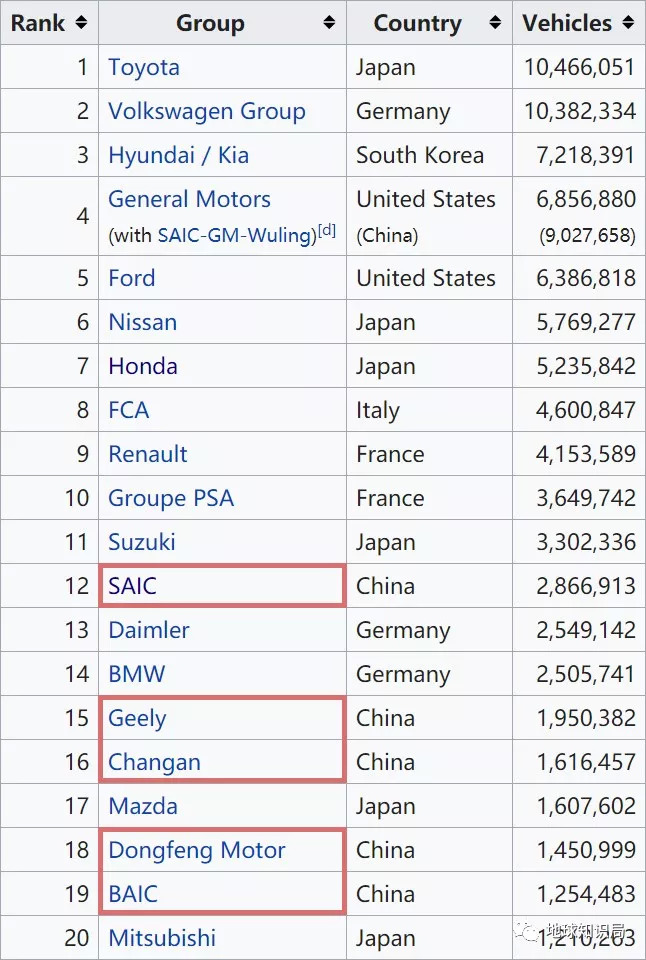The width and height of the screenshot is (646, 960).
Task: Visit the Changan link
Action: tap(154, 762)
